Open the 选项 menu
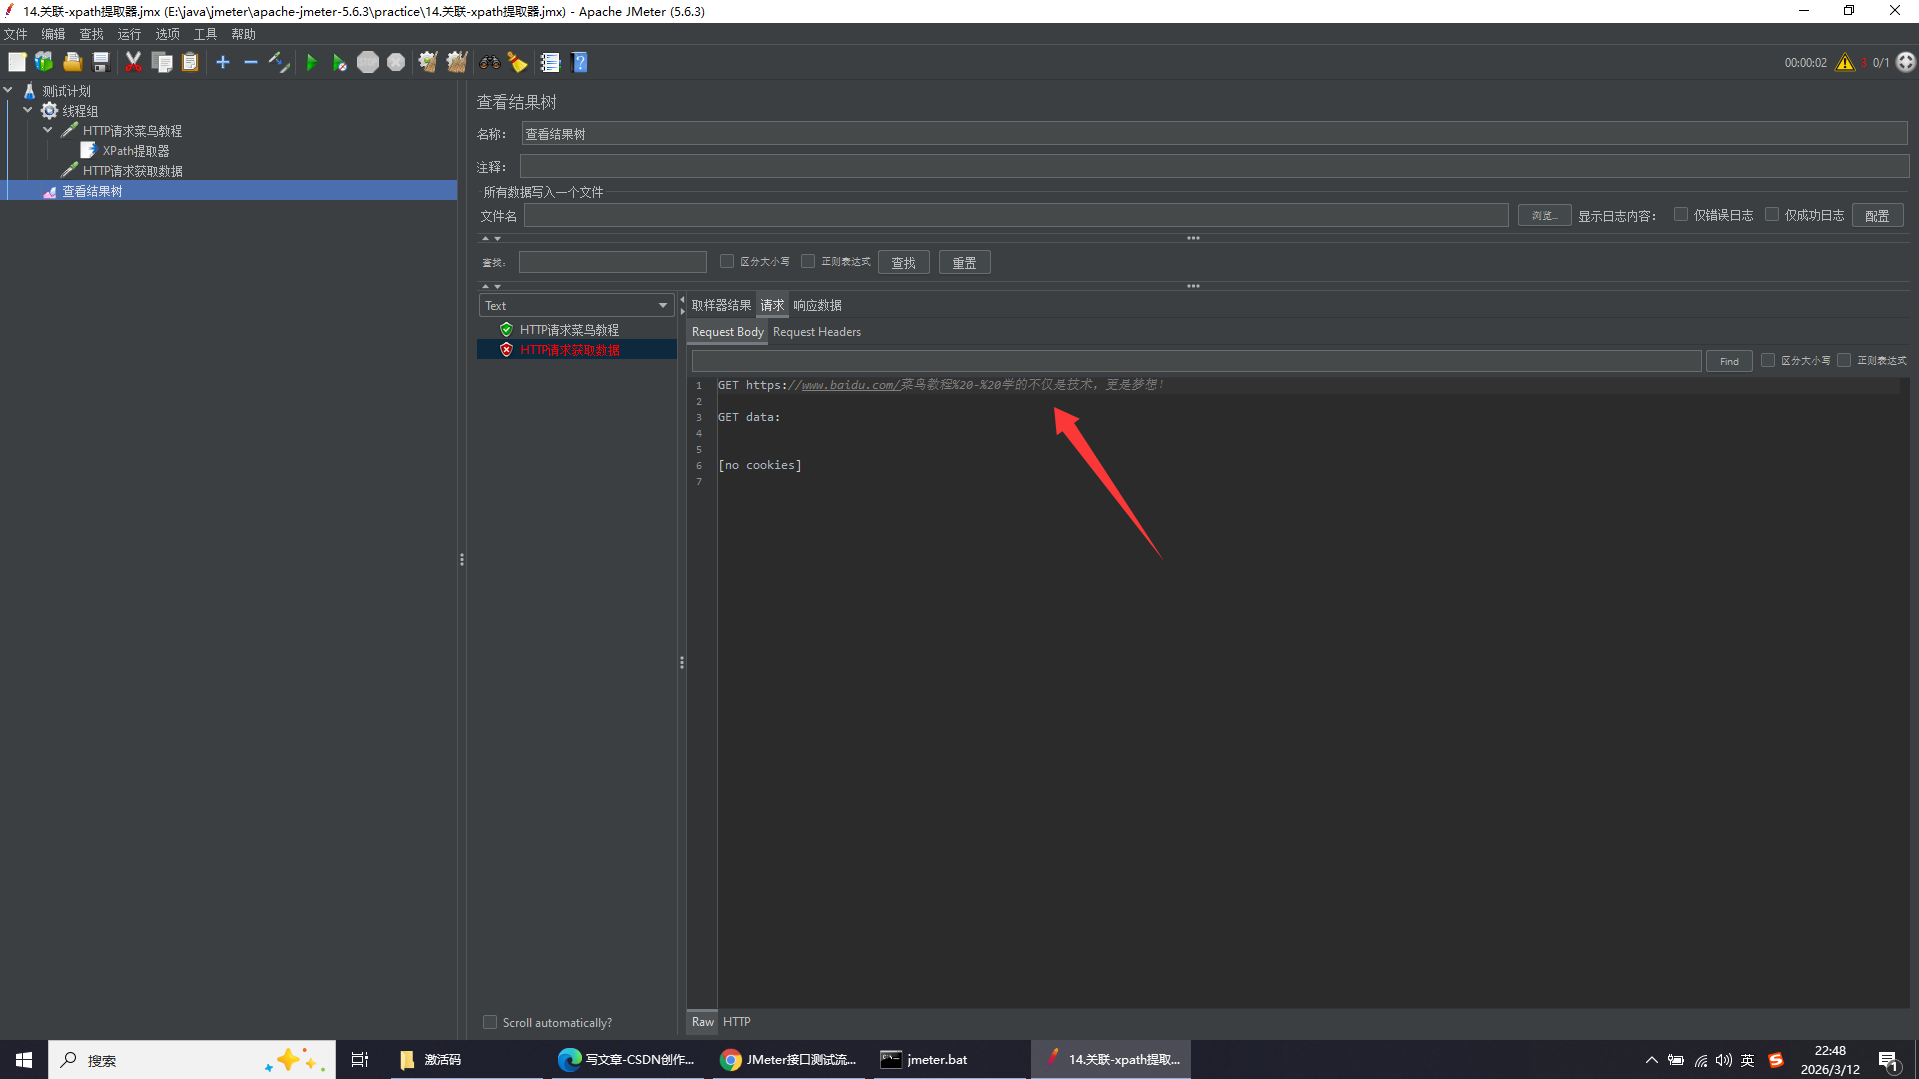Viewport: 1919px width, 1079px height. tap(167, 34)
